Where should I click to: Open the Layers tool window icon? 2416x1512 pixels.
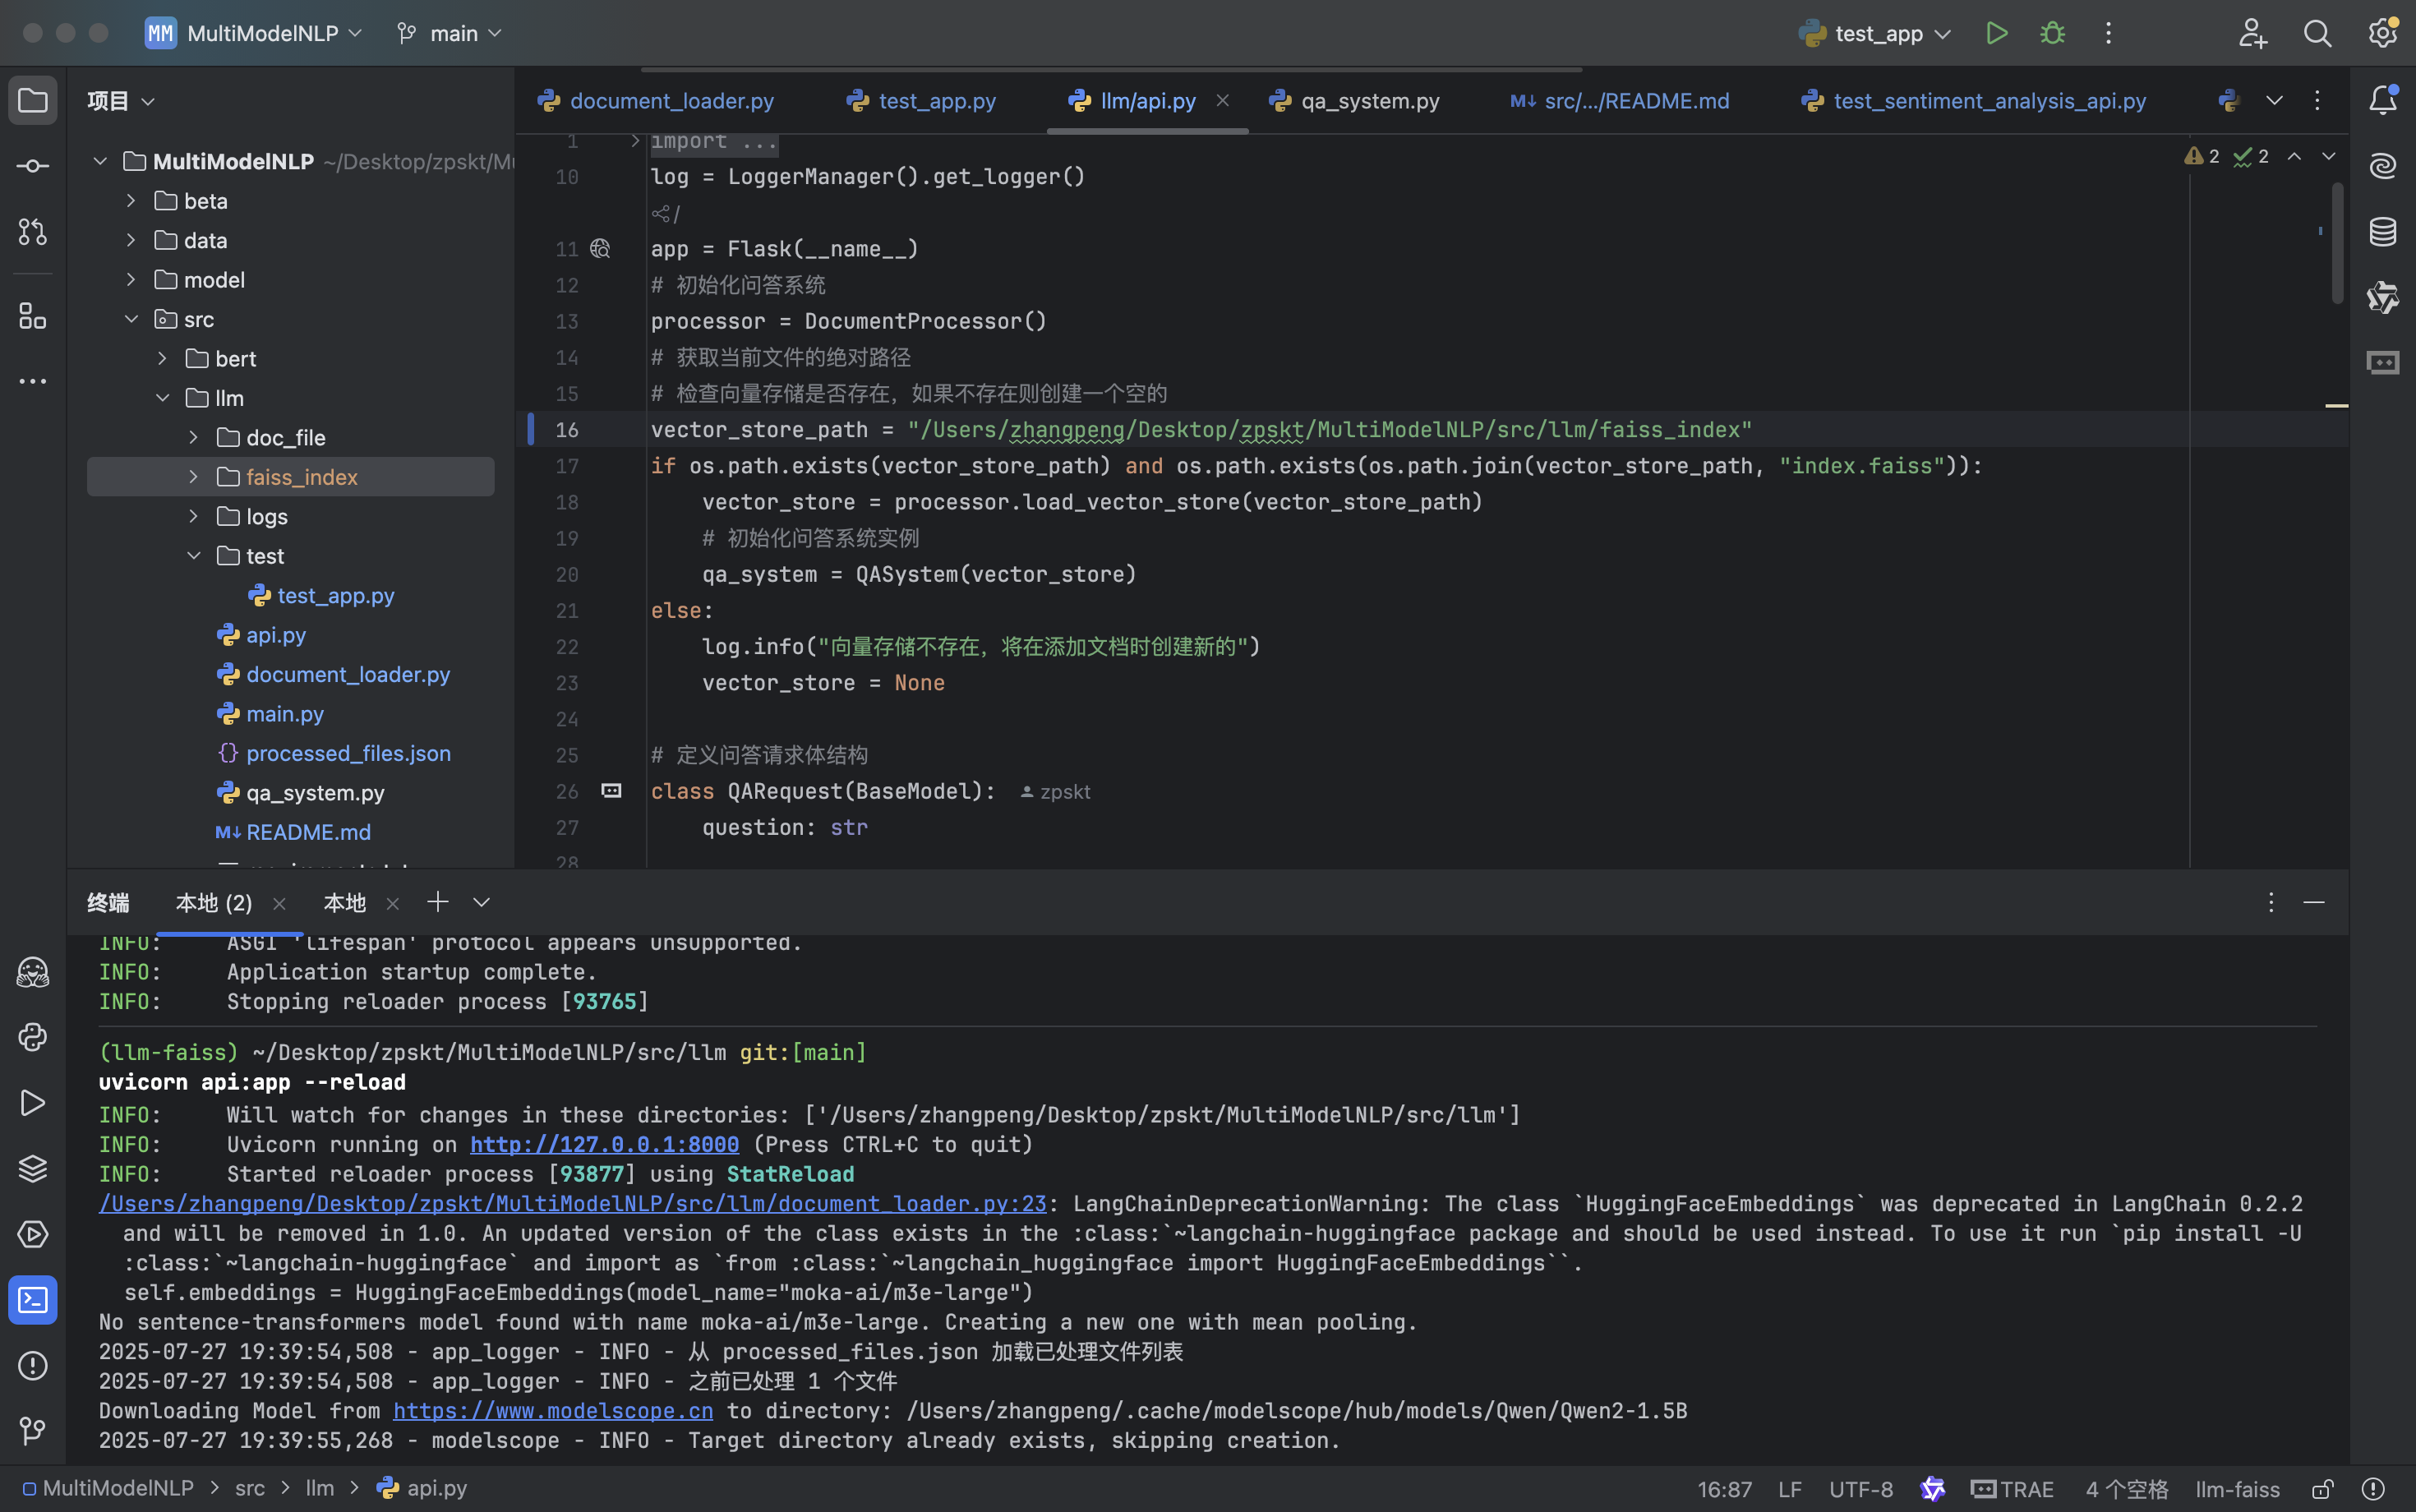[32, 1168]
